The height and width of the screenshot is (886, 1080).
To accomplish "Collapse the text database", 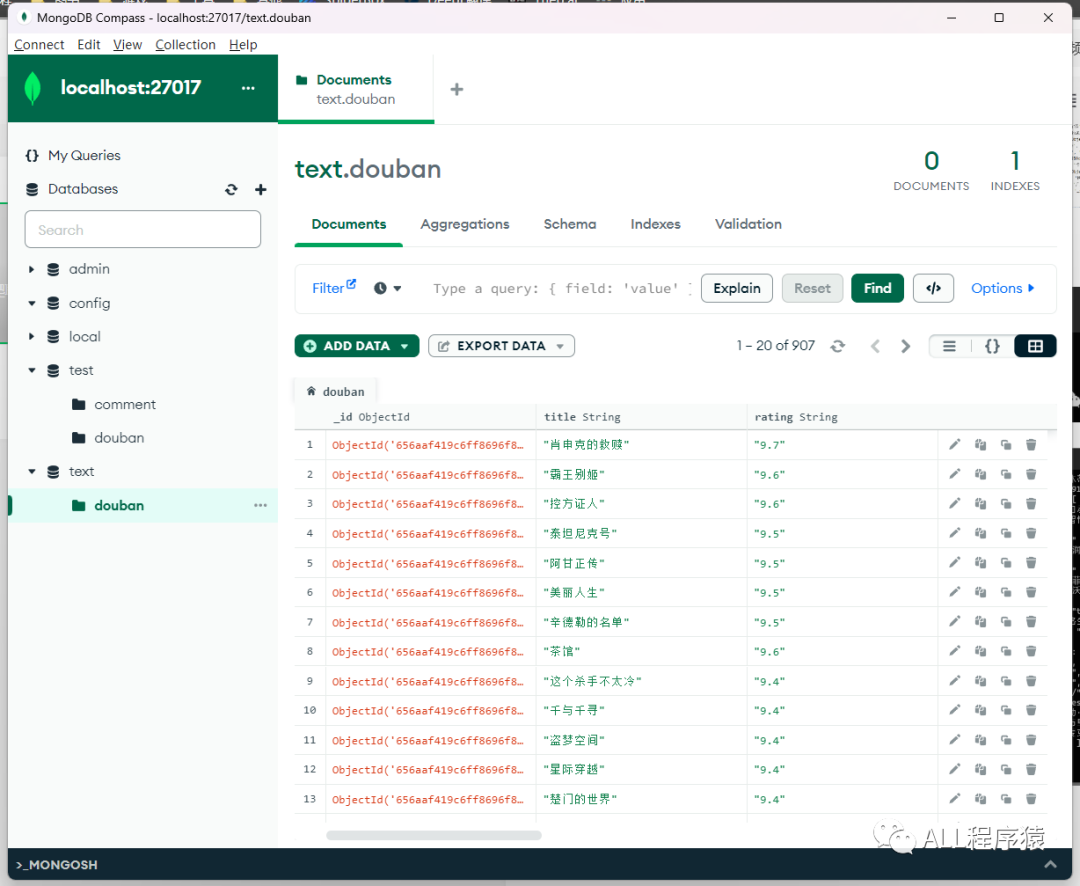I will [x=32, y=472].
